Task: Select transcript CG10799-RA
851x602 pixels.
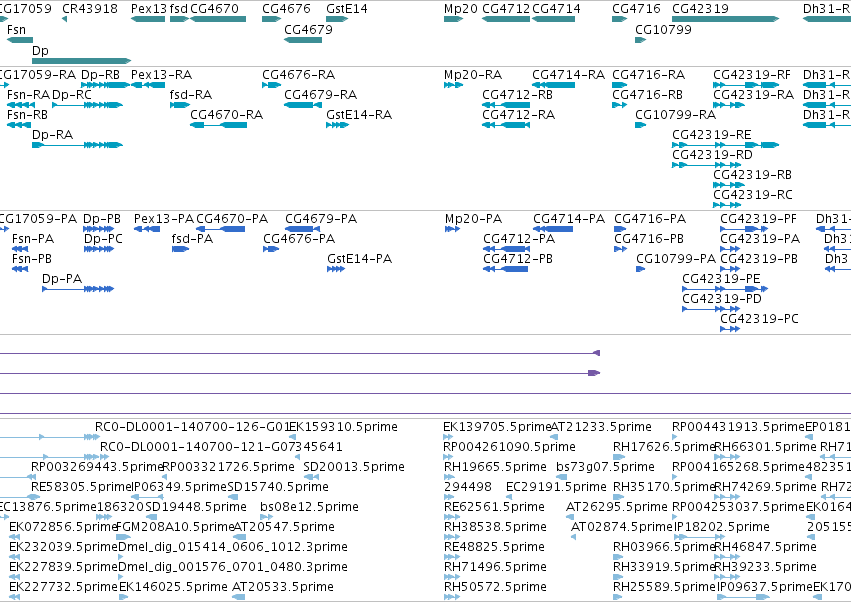Action: [640, 125]
